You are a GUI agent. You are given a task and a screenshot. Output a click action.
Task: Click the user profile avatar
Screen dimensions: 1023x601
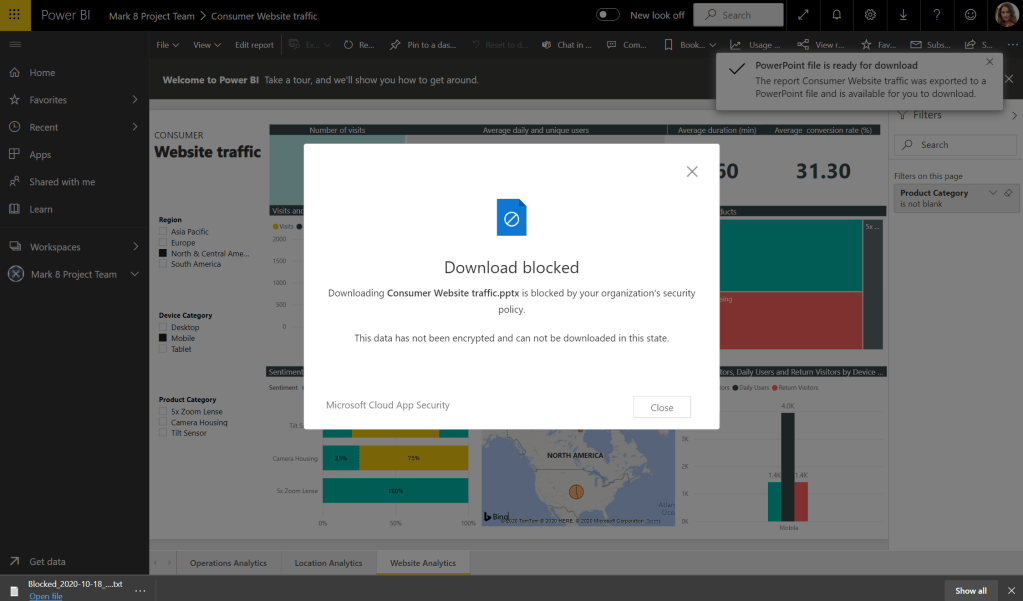[1004, 15]
